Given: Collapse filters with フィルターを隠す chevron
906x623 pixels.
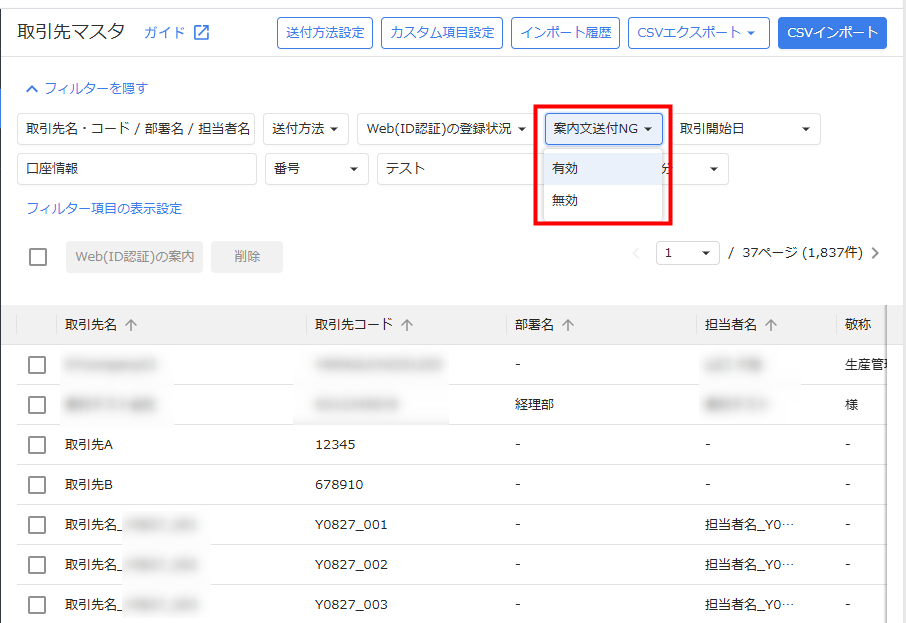Looking at the screenshot, I should pyautogui.click(x=32, y=88).
